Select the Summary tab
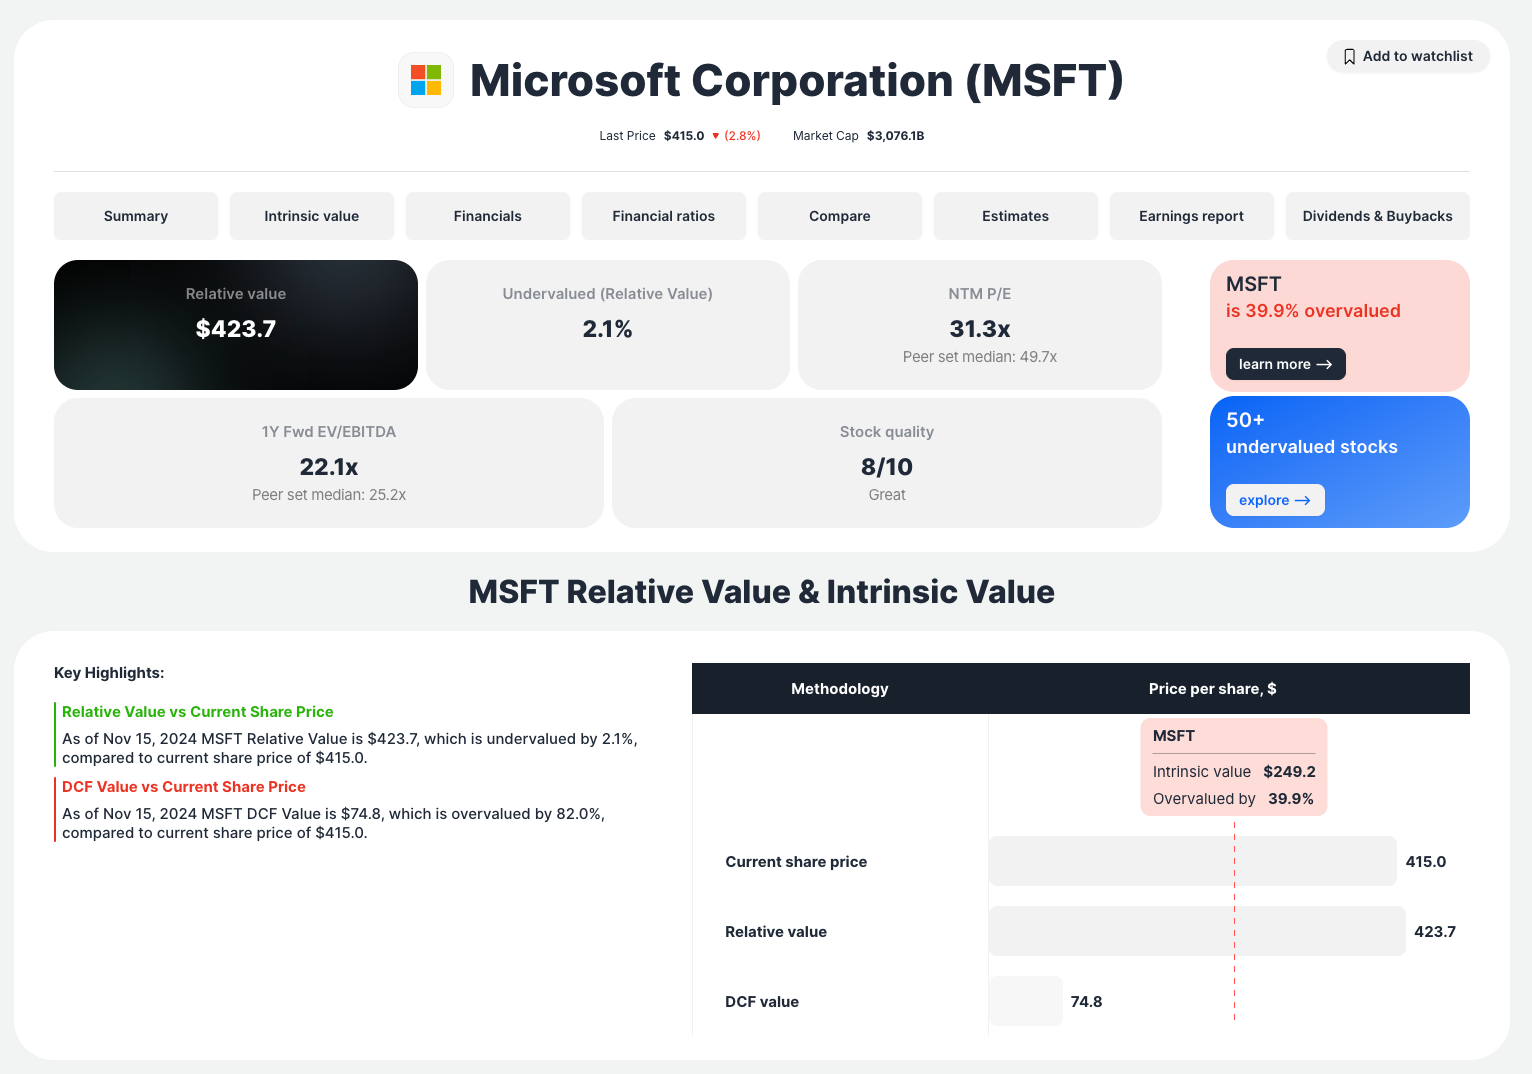This screenshot has width=1532, height=1074. [x=135, y=215]
